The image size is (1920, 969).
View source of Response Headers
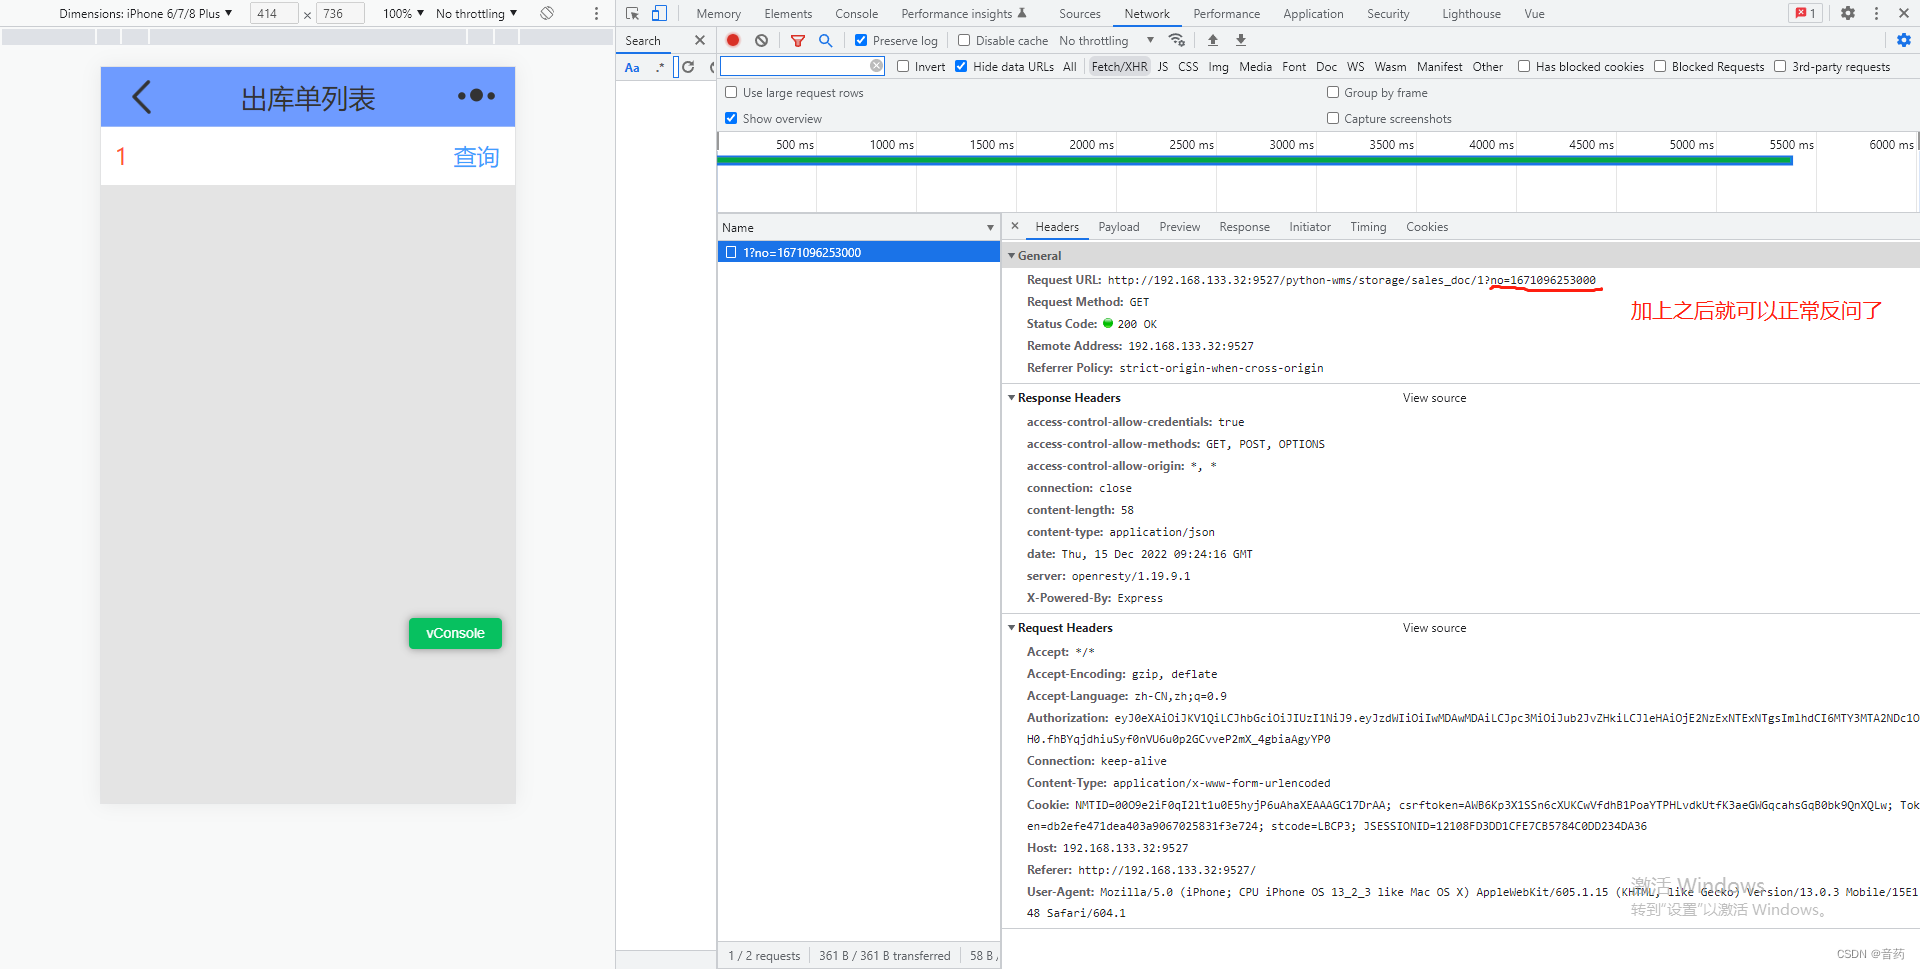[x=1434, y=397]
